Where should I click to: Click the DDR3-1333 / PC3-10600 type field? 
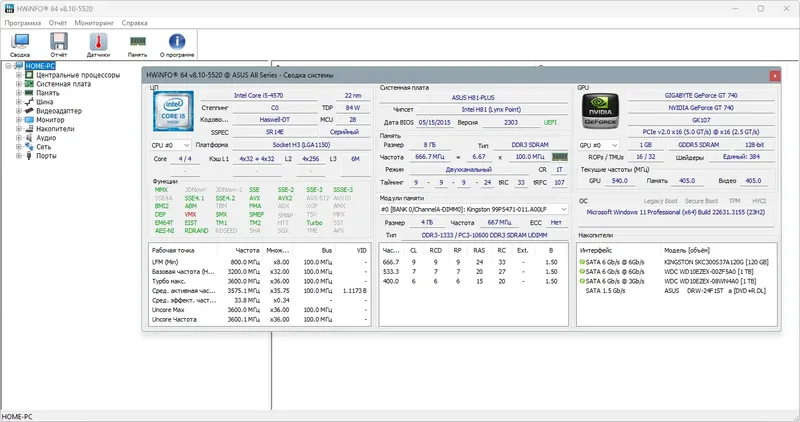click(x=484, y=235)
